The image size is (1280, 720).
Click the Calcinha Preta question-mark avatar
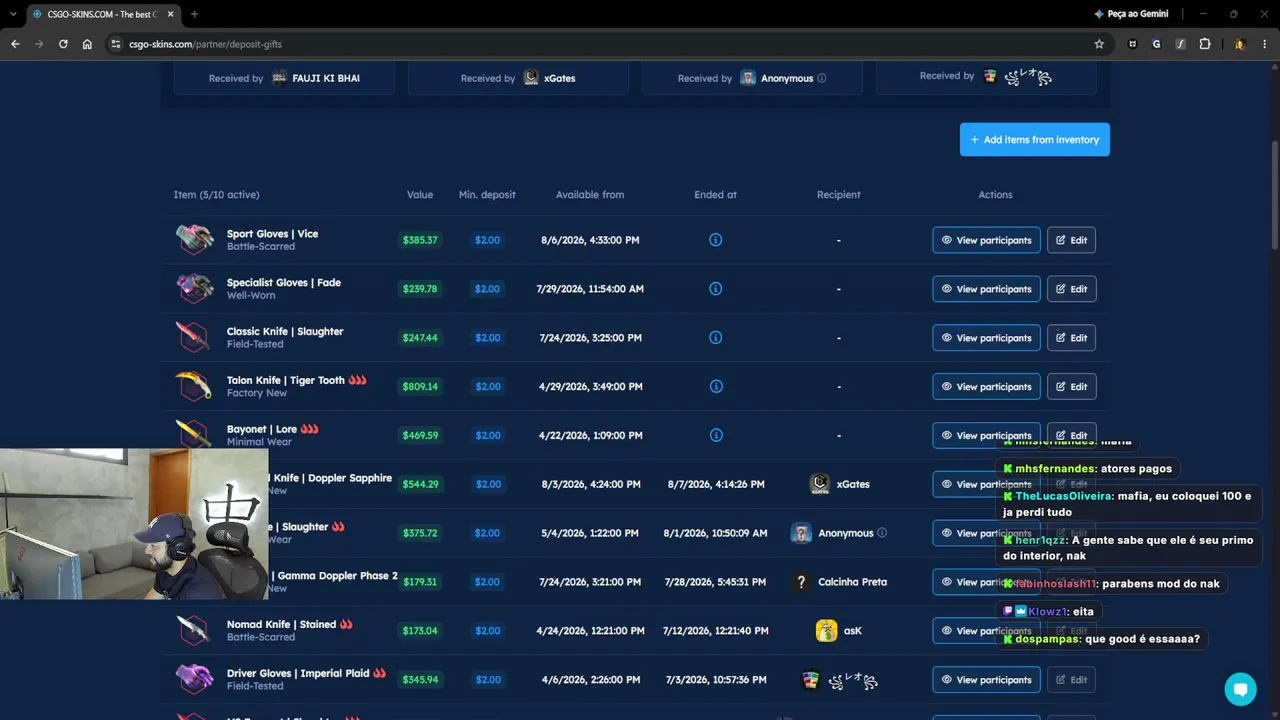801,582
